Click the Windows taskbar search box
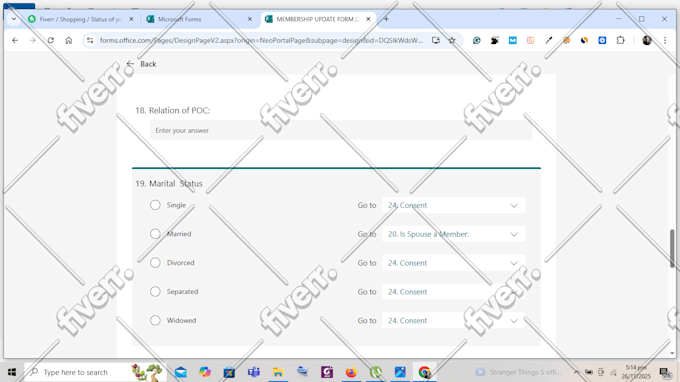Viewport: 680px width, 382px height. pos(95,372)
